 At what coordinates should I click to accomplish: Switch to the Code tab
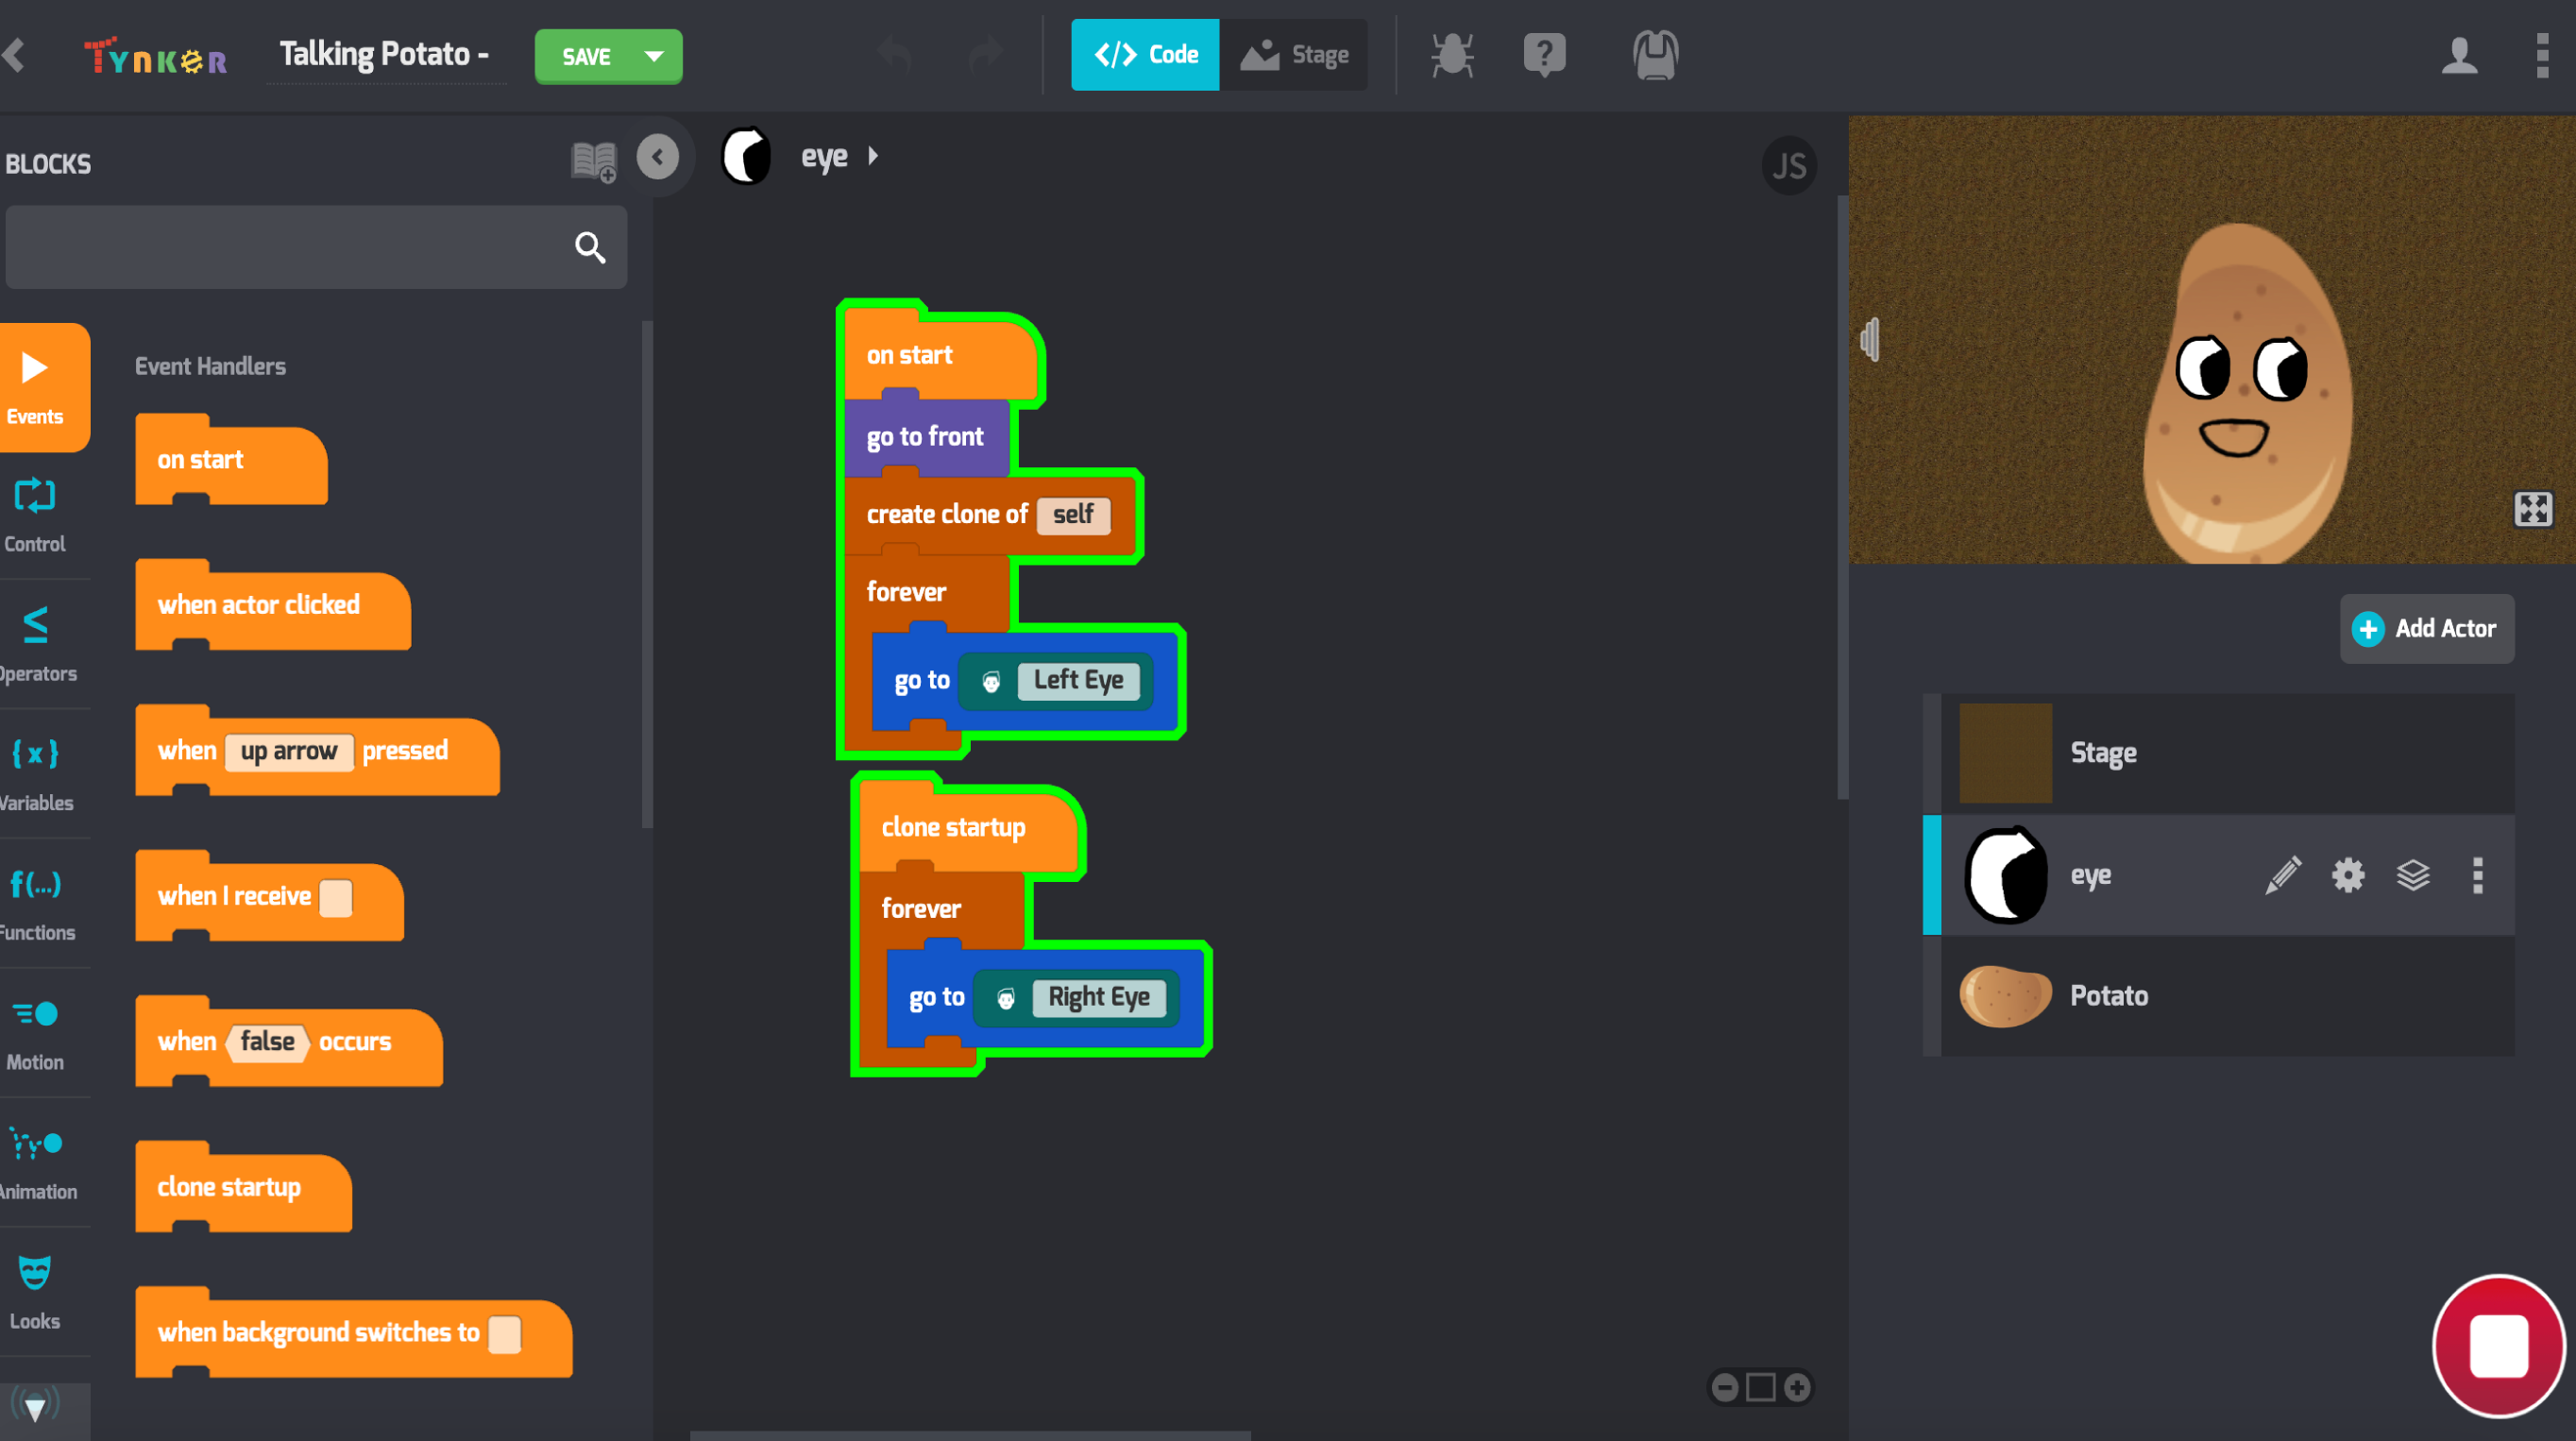pyautogui.click(x=1145, y=55)
